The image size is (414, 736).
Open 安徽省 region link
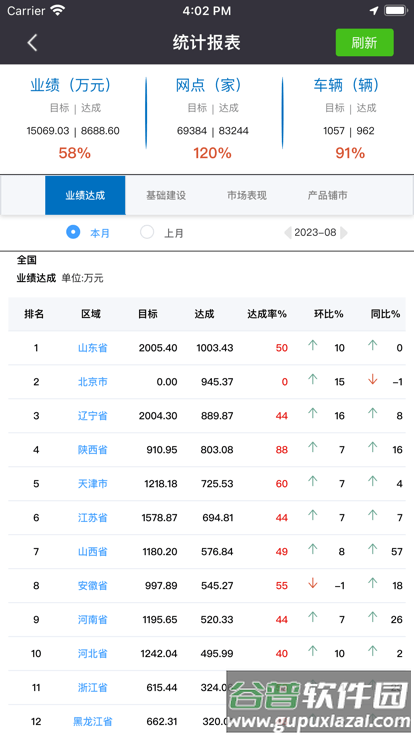(92, 585)
